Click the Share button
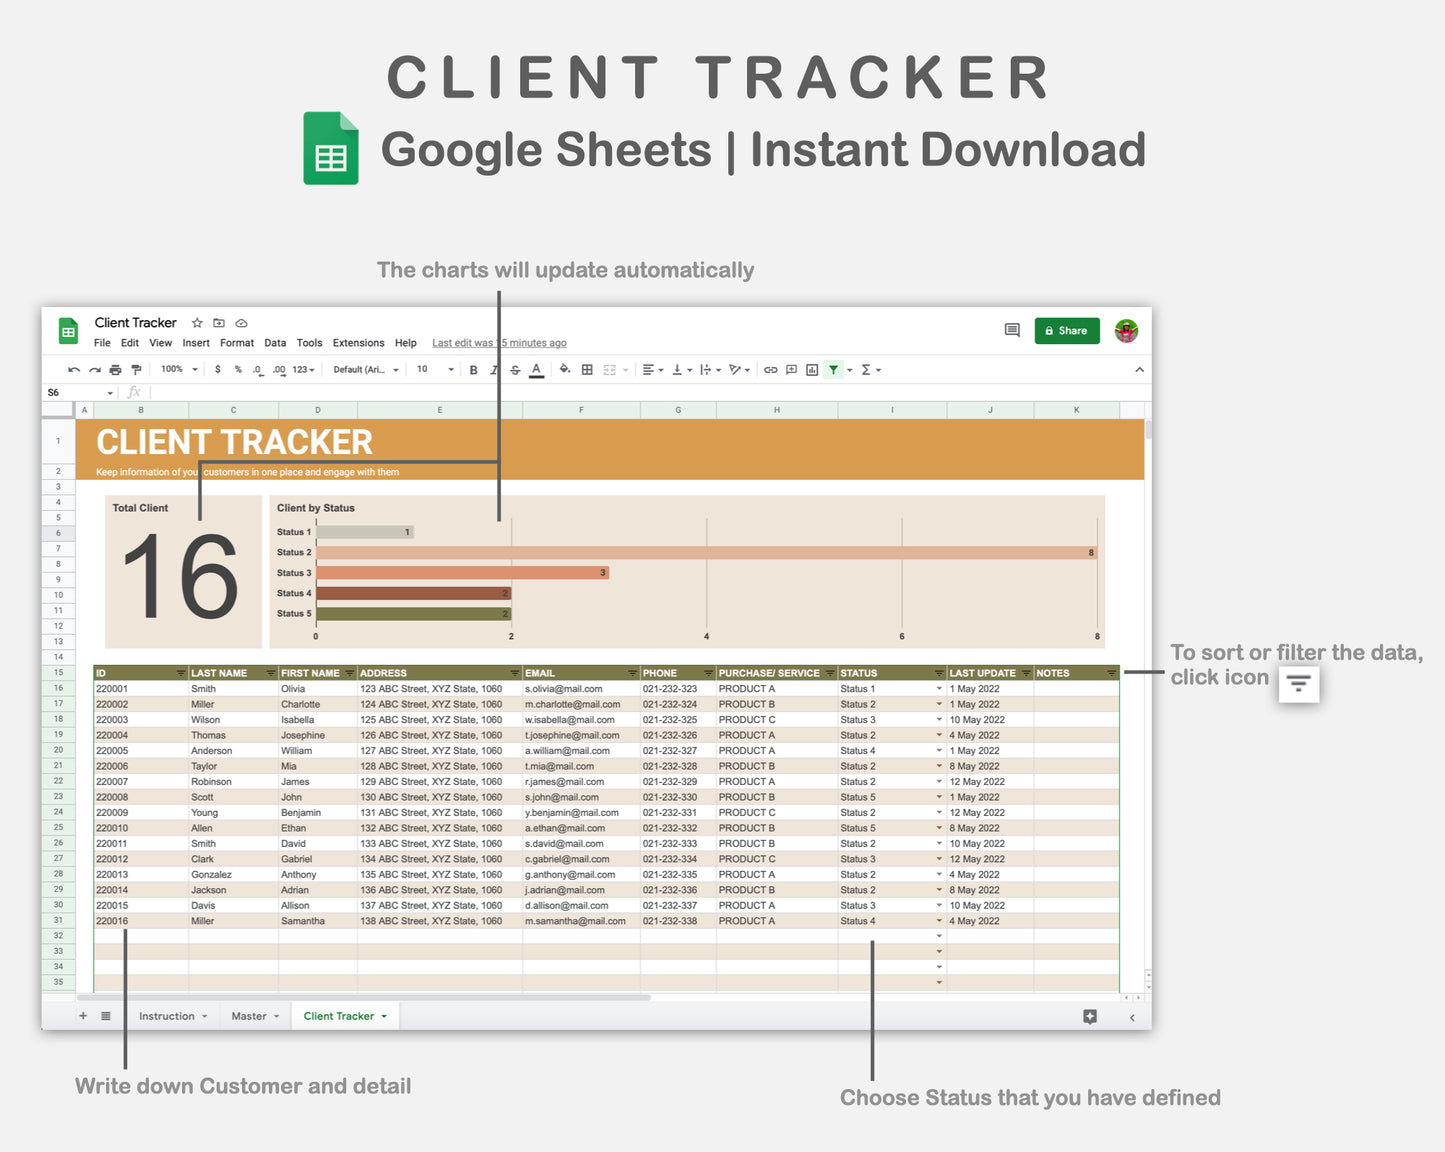The width and height of the screenshot is (1445, 1152). pos(1066,330)
